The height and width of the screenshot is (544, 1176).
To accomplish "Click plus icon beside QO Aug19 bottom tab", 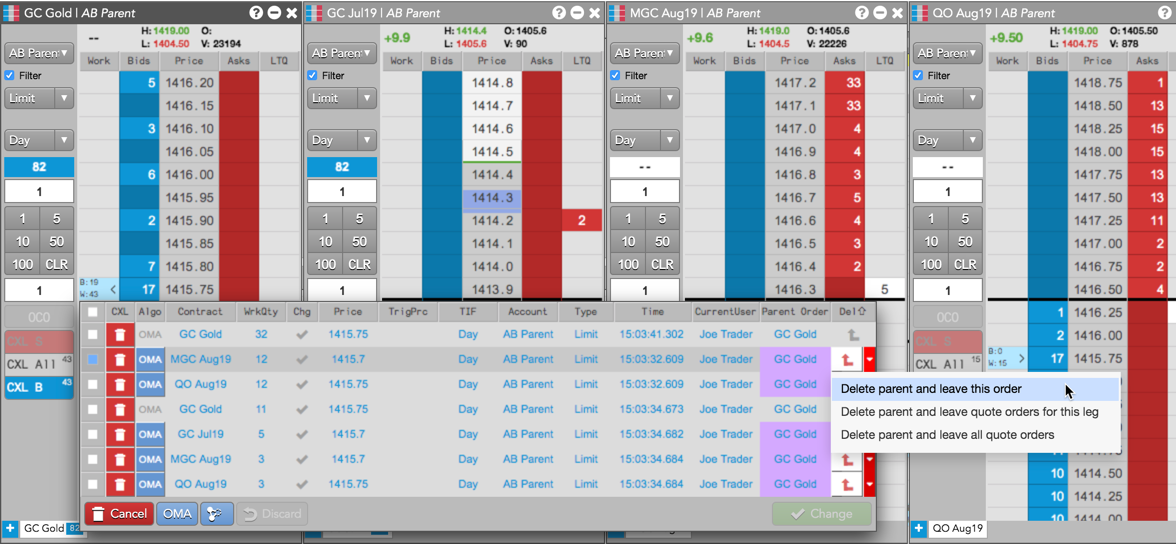I will [x=918, y=528].
